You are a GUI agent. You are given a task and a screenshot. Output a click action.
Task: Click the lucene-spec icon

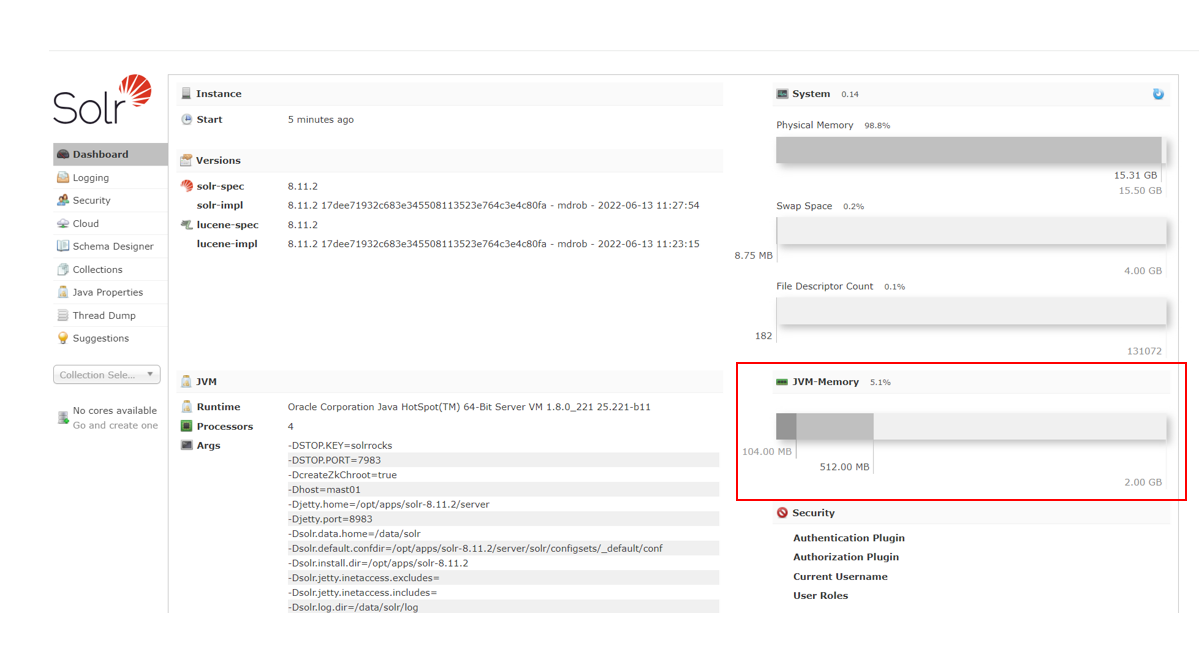[x=186, y=225]
